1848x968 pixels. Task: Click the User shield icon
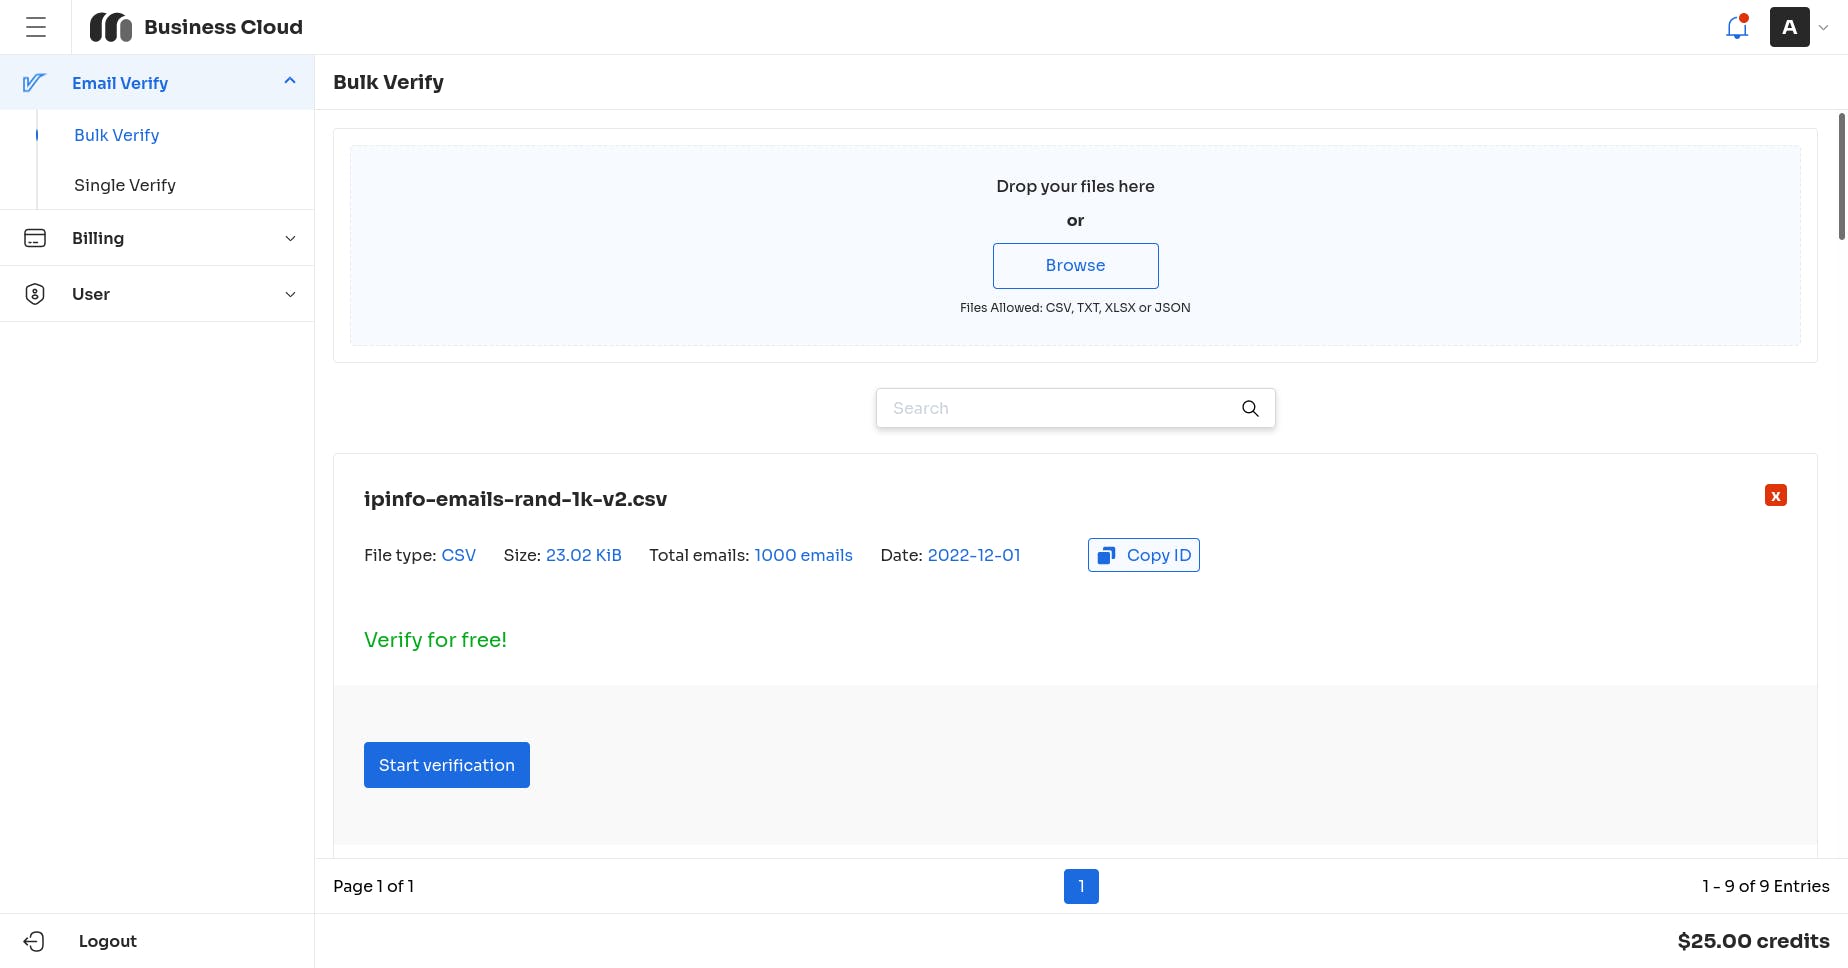[35, 294]
